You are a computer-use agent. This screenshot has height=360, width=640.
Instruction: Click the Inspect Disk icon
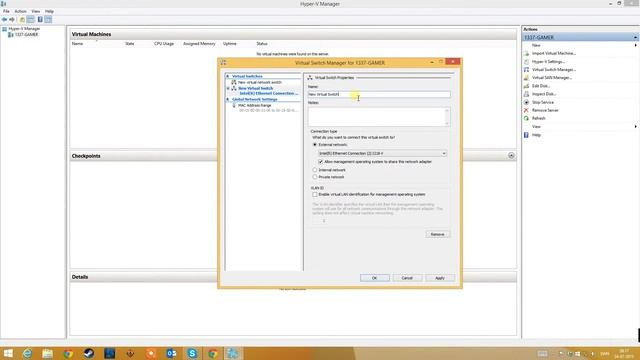click(526, 94)
